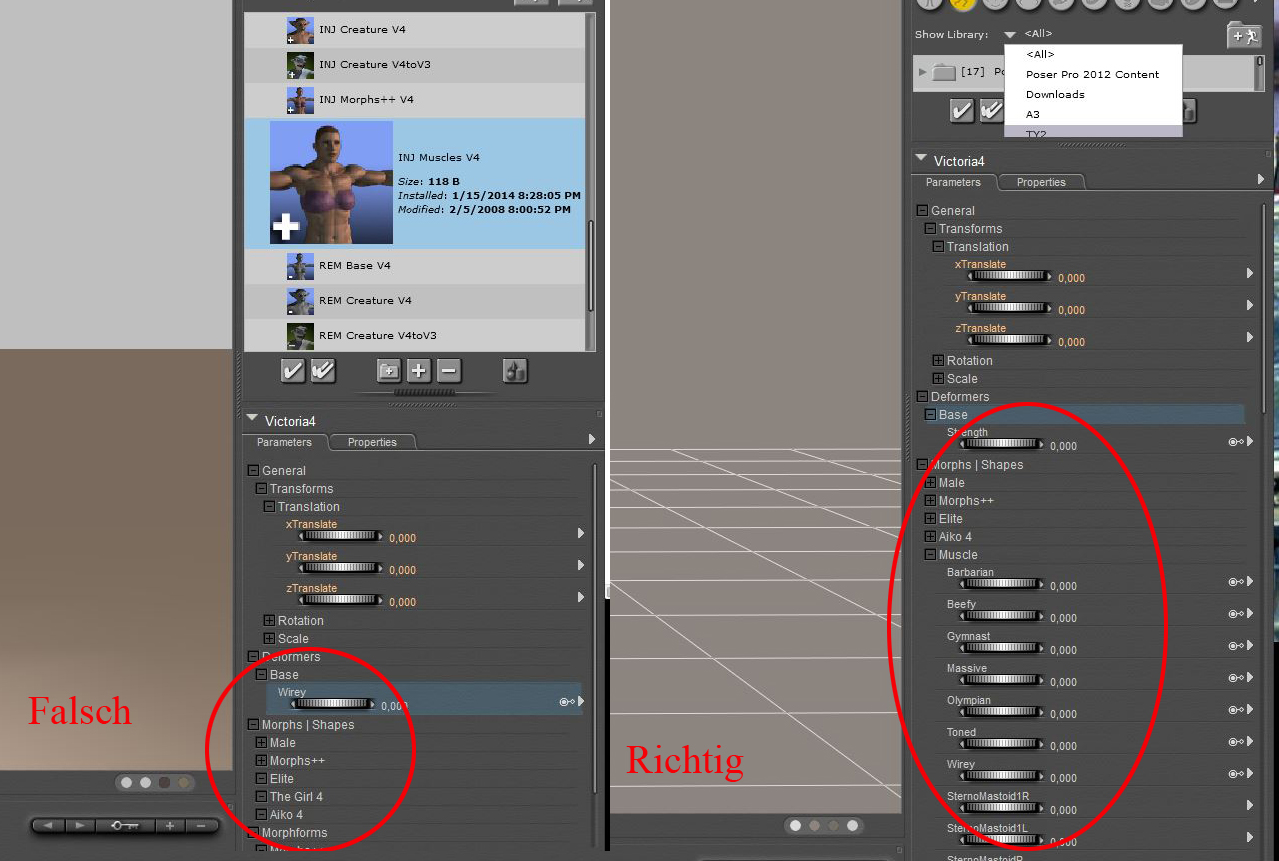Click INJ Muscles V4 preview thumbnail
1279x861 pixels.
click(331, 183)
